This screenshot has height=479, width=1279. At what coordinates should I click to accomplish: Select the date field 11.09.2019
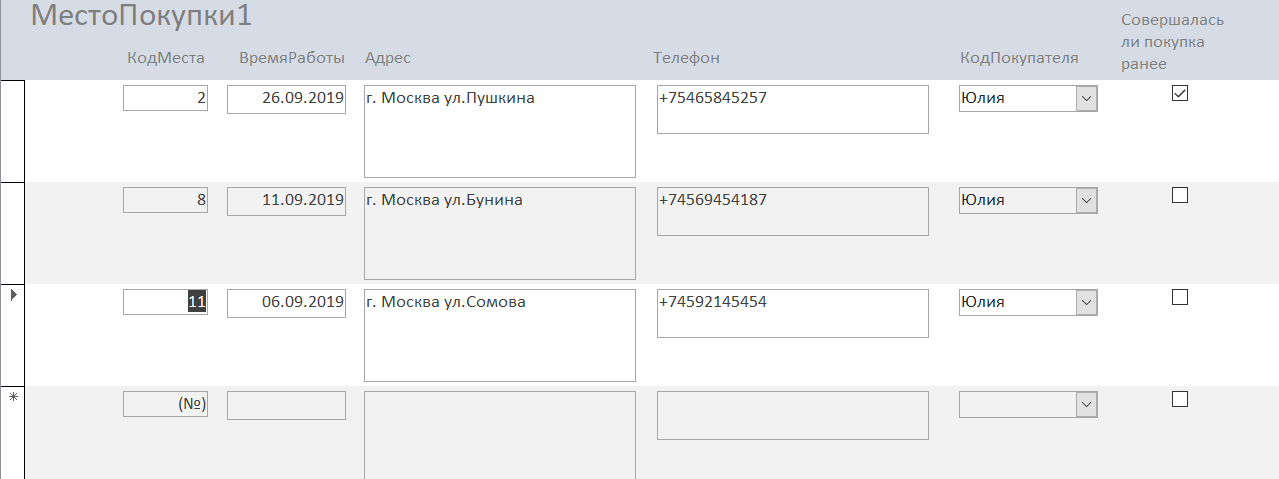pyautogui.click(x=286, y=200)
